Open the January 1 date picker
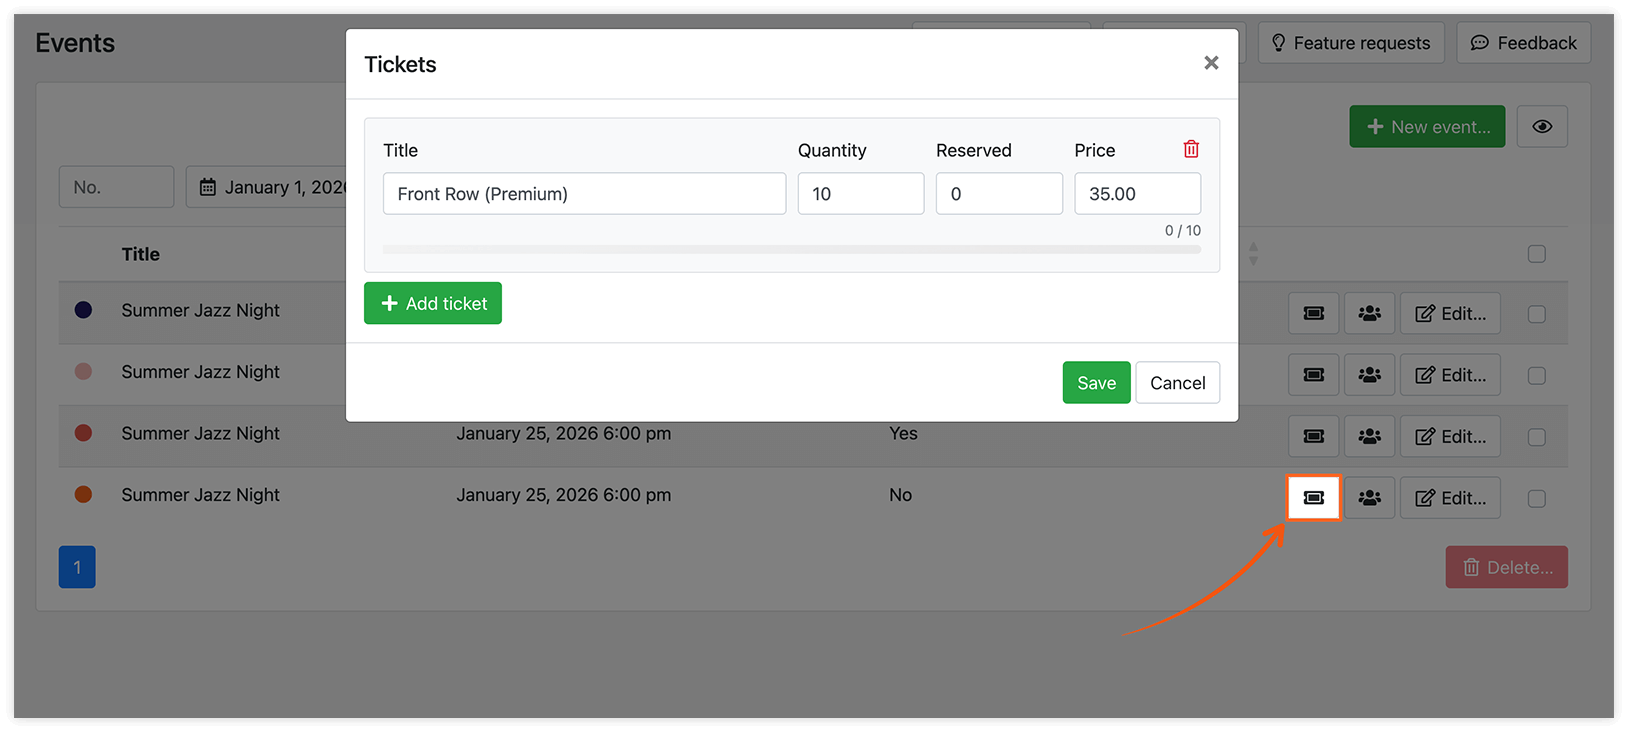The width and height of the screenshot is (1628, 732). [267, 187]
